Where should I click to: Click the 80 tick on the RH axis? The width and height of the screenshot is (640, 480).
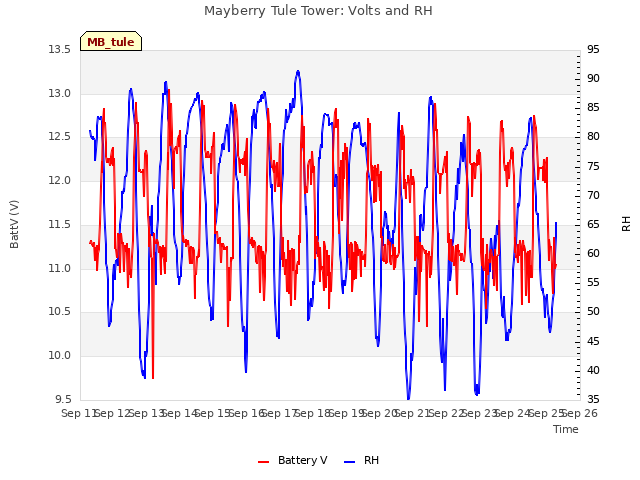[x=593, y=137]
